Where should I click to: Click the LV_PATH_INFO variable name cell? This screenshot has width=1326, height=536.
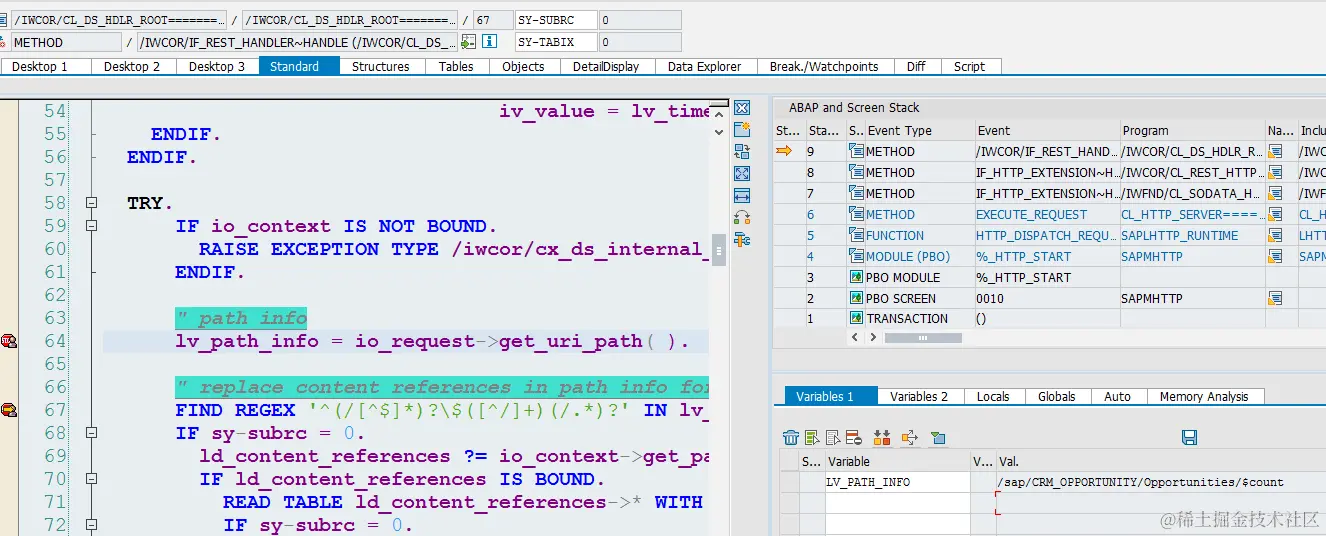point(896,482)
